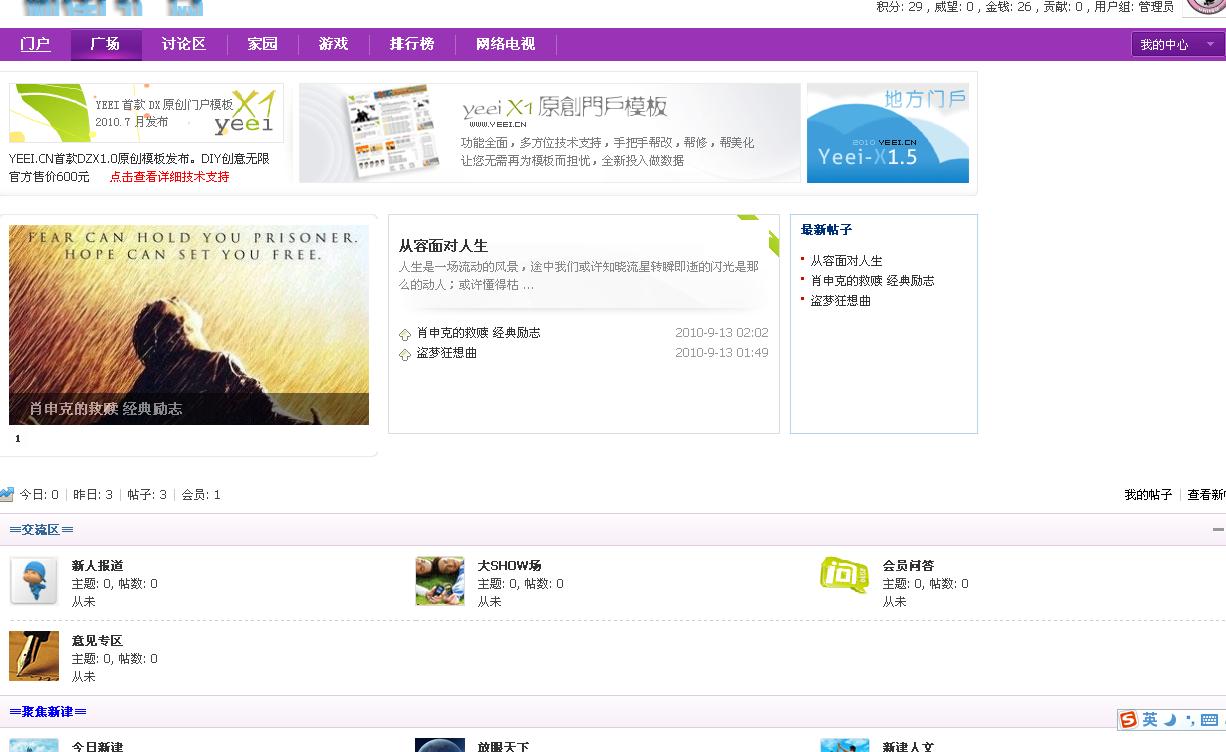Open the 聚焦新津 category heading
This screenshot has width=1226, height=752.
pyautogui.click(x=47, y=712)
